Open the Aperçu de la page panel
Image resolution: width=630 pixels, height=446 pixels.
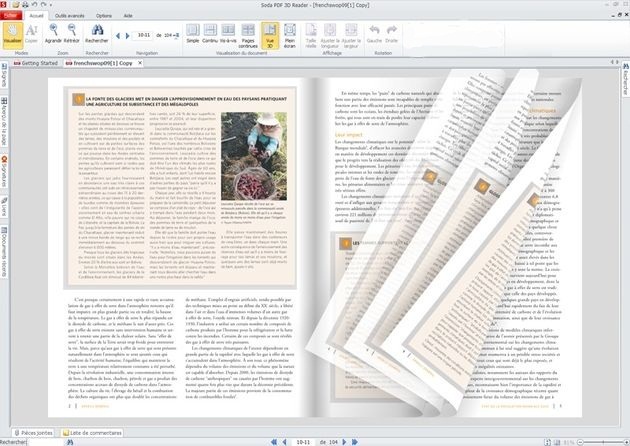pyautogui.click(x=4, y=121)
